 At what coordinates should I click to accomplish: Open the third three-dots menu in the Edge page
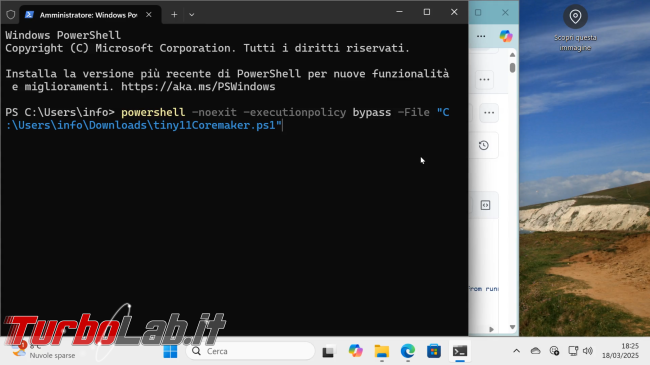click(489, 112)
